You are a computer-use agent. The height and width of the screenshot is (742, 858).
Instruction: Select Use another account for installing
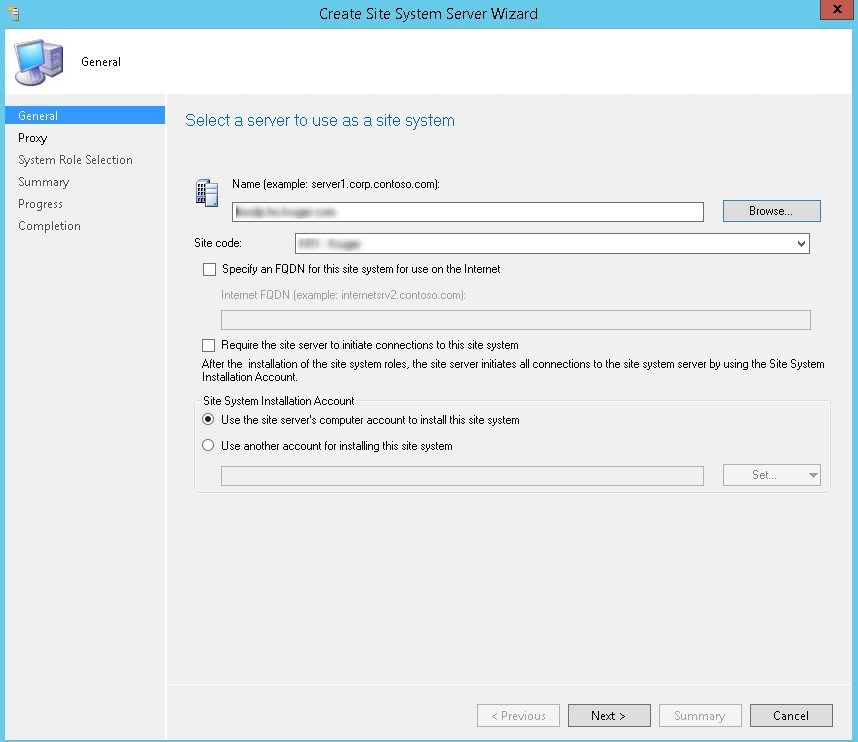(x=208, y=445)
